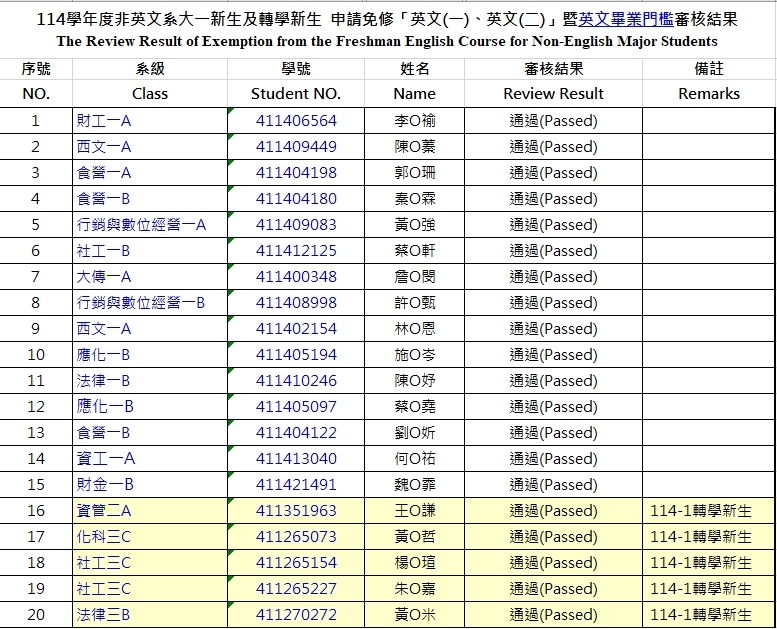
Task: Click row number 10 cell
Action: pyautogui.click(x=36, y=355)
